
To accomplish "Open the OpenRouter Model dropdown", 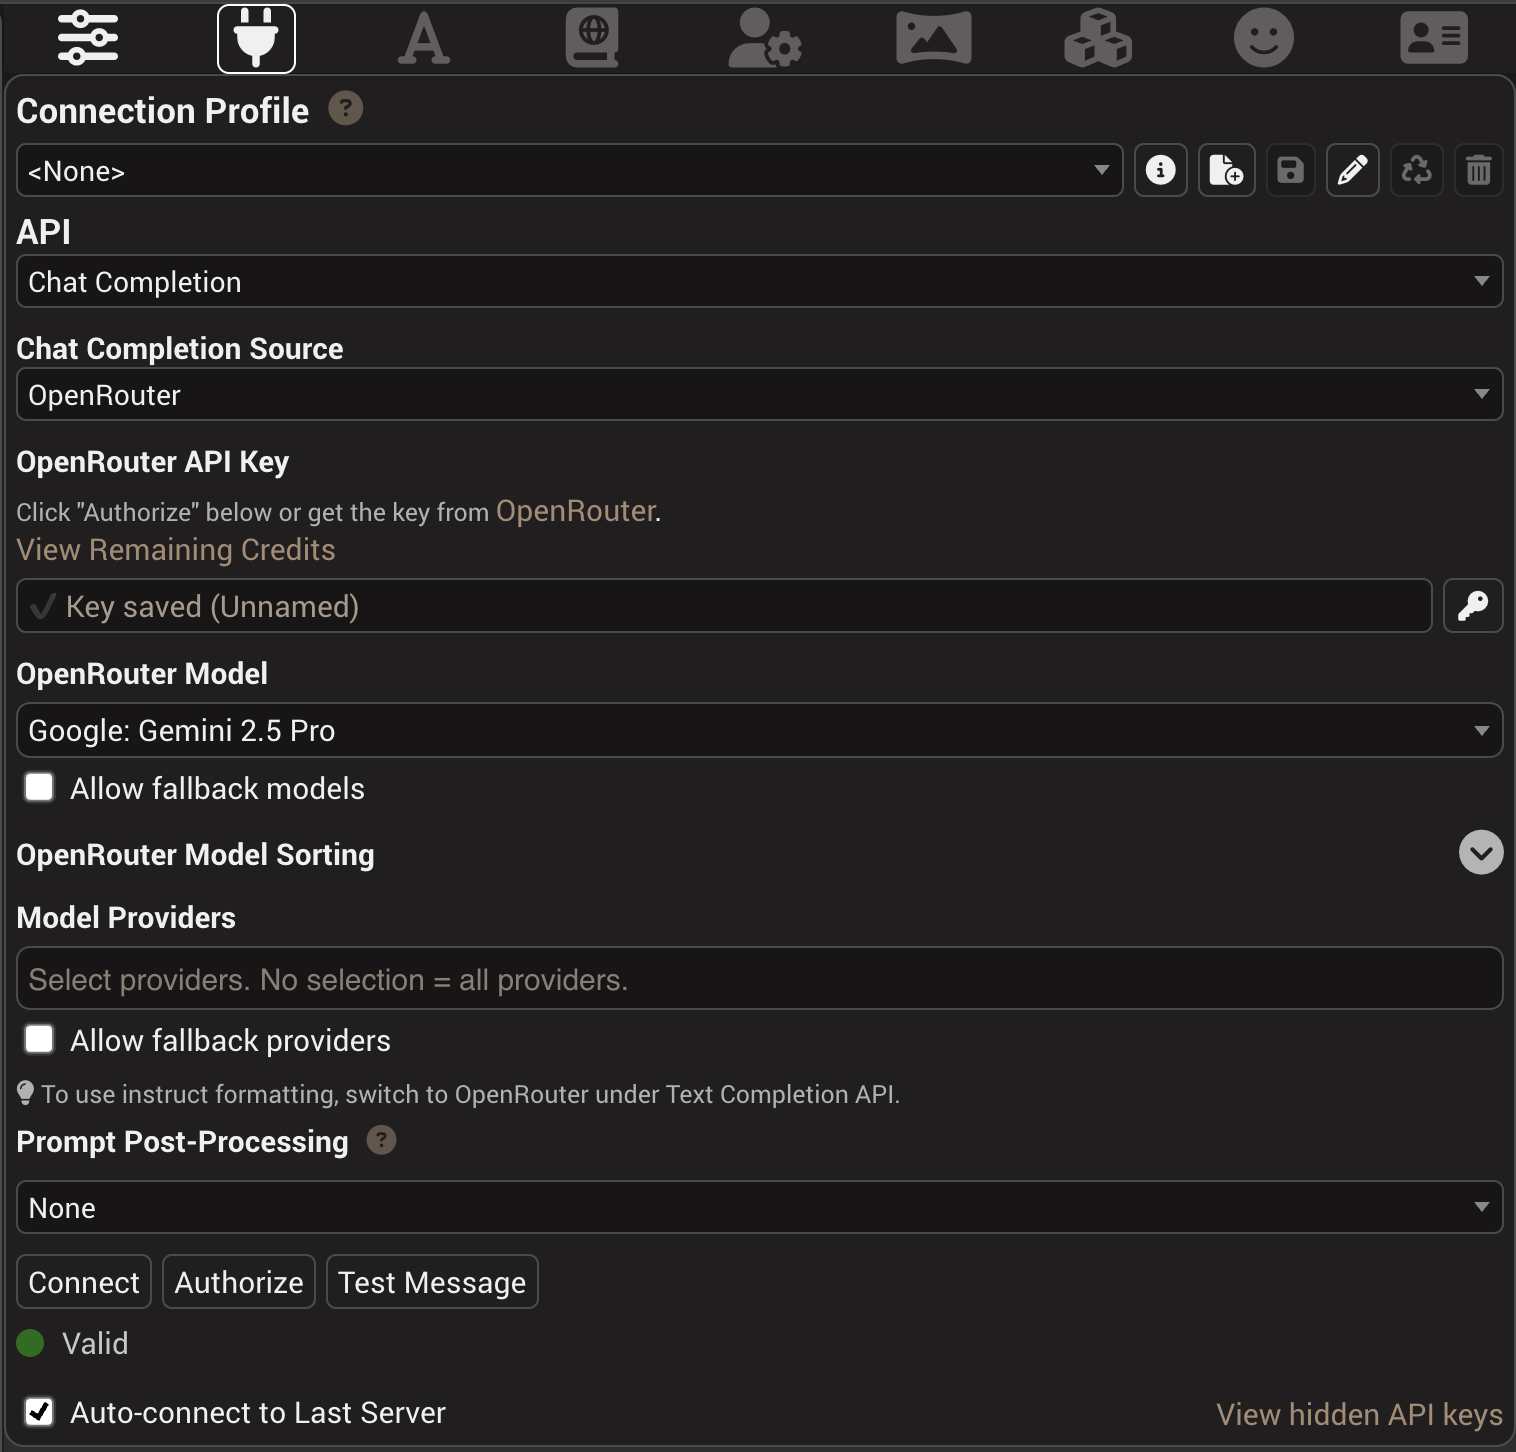I will click(758, 730).
